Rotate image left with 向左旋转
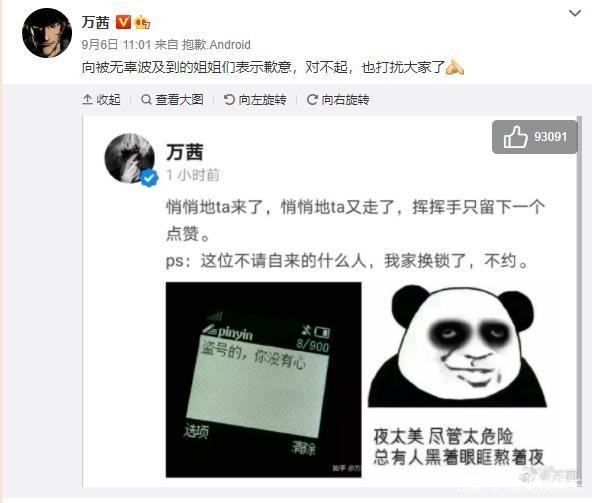Screen dimensions: 592x503 point(255,100)
